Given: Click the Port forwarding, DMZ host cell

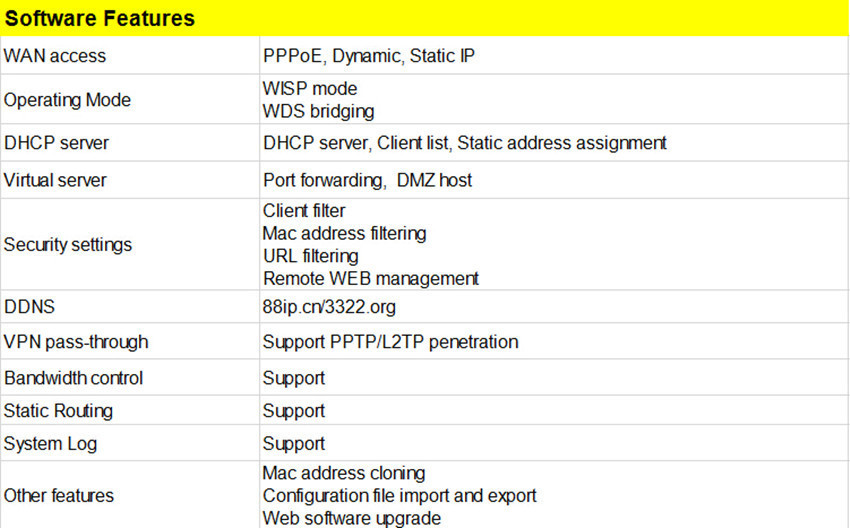Looking at the screenshot, I should click(x=367, y=181).
